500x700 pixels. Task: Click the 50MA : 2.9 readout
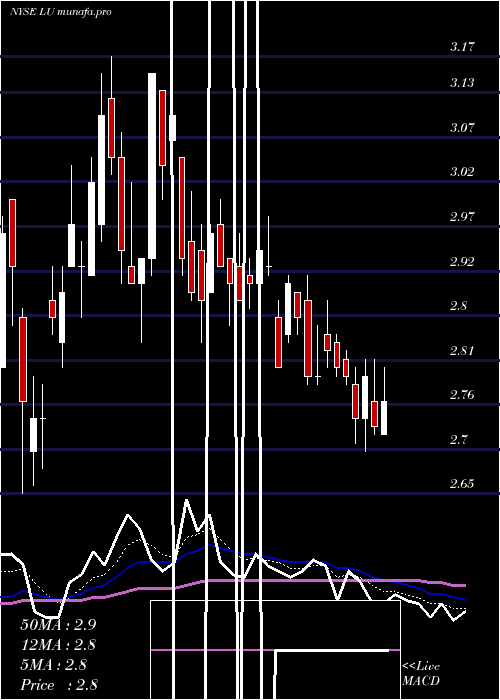tap(58, 625)
